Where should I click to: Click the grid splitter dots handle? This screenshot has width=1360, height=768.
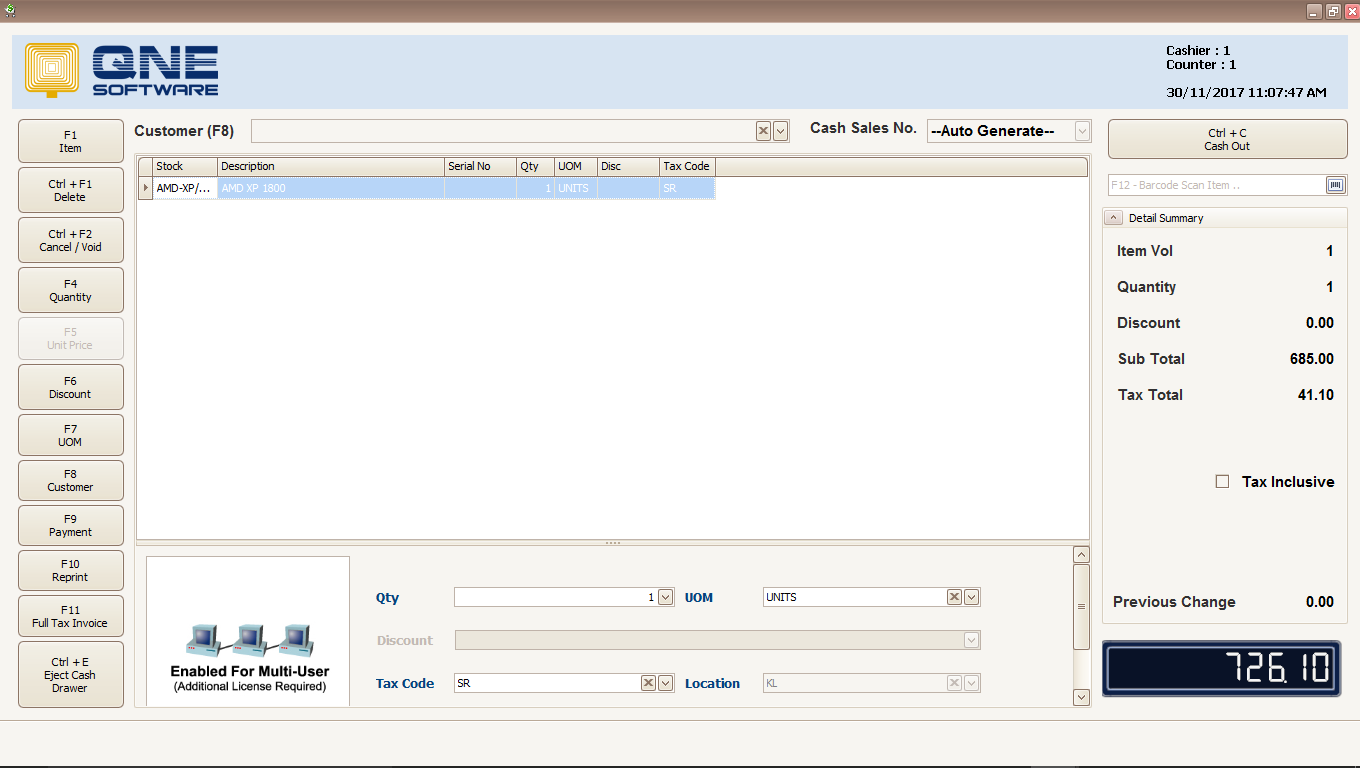pos(613,543)
